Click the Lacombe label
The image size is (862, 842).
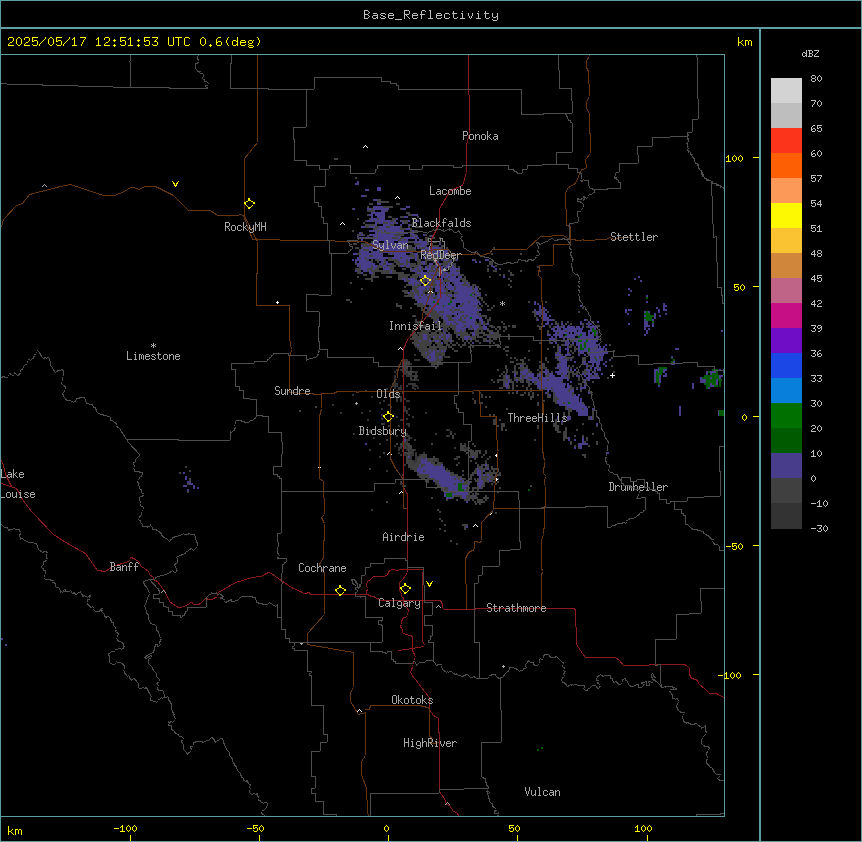pos(450,191)
